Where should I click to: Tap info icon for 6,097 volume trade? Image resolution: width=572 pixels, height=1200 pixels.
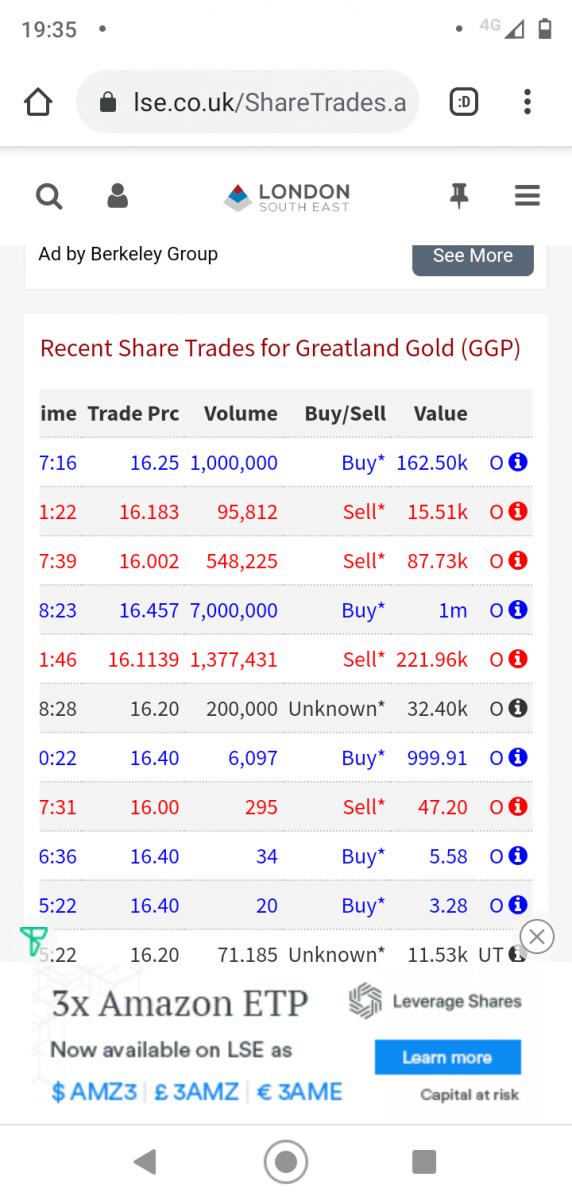(x=518, y=758)
